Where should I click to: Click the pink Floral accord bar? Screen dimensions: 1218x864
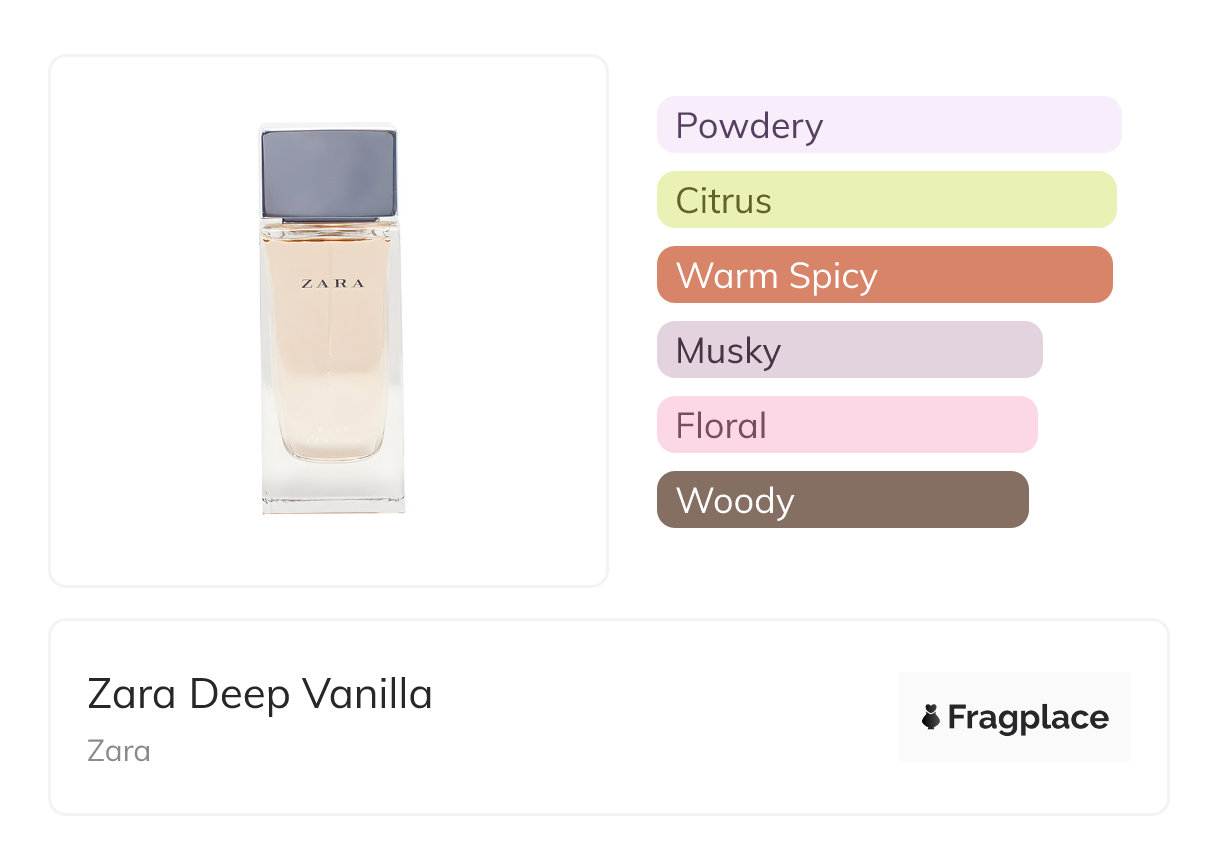coord(847,425)
